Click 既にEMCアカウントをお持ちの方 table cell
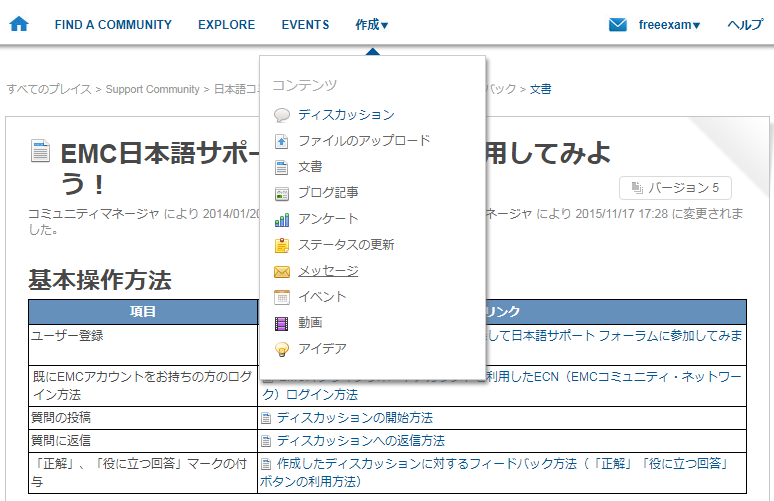 click(143, 386)
